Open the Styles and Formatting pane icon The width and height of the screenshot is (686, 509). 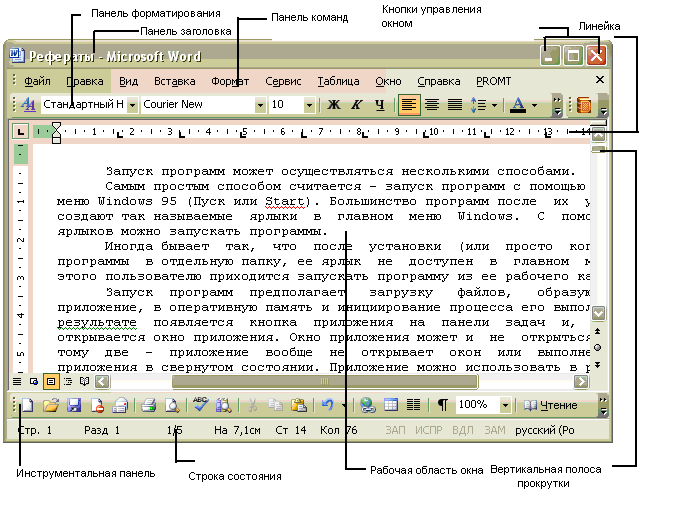click(28, 105)
